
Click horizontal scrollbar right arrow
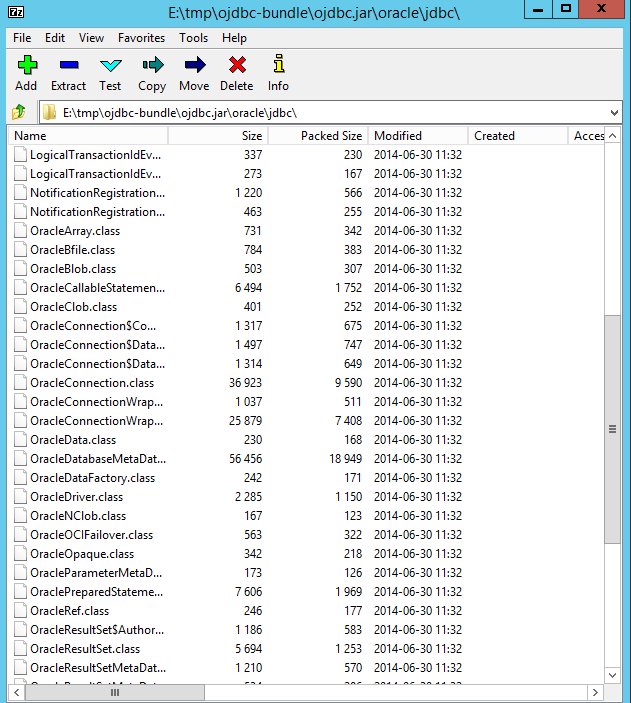tap(595, 692)
